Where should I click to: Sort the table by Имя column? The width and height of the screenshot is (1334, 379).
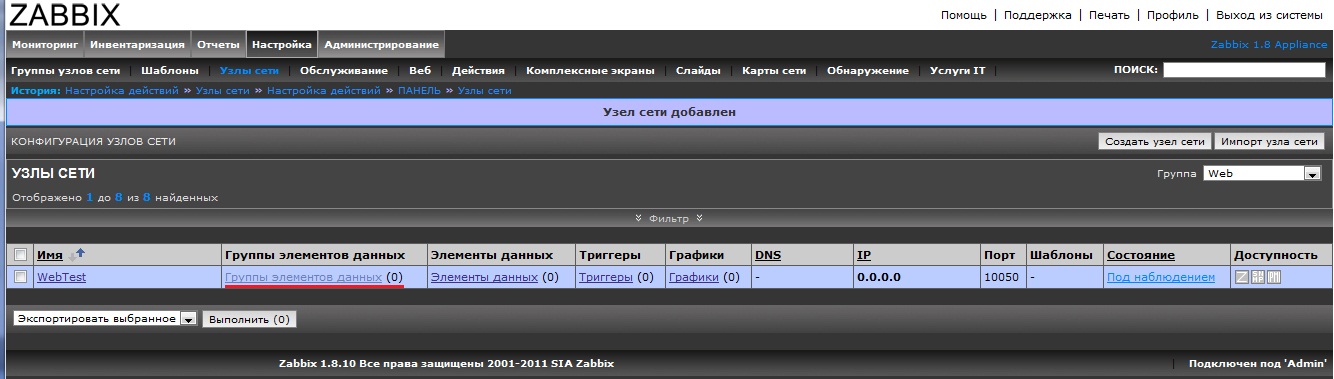(x=49, y=255)
